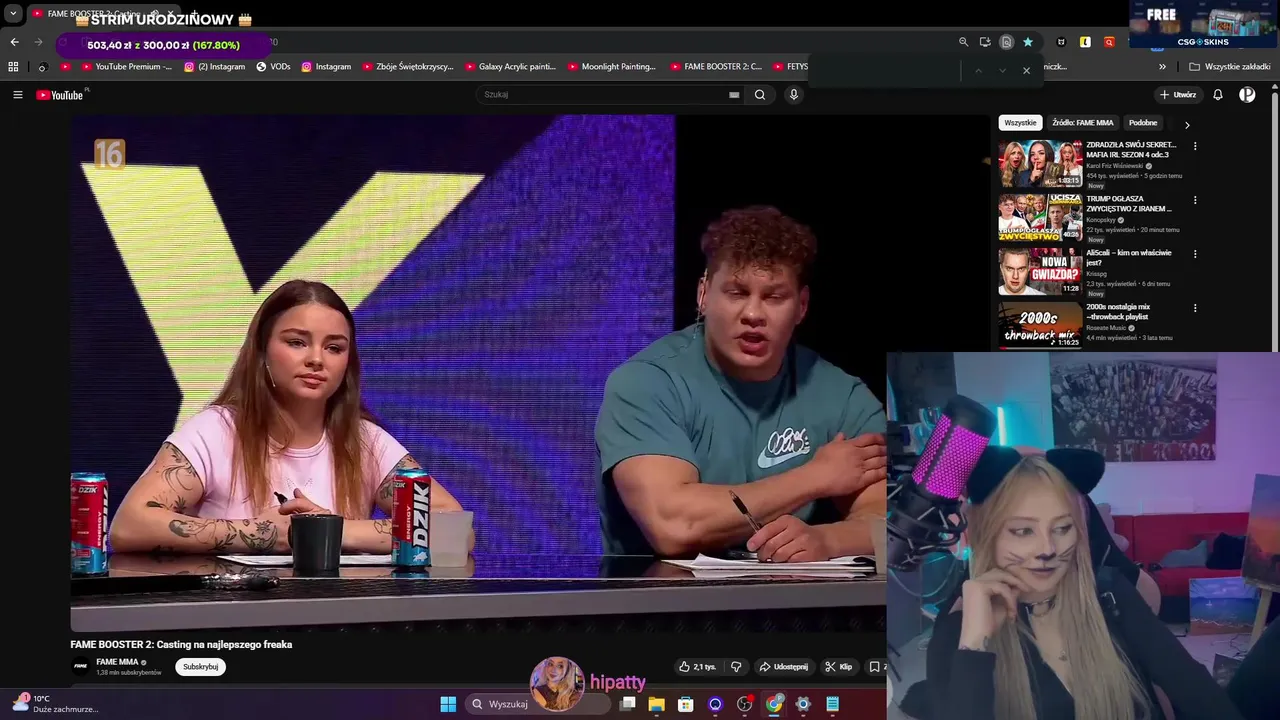Open options menu for AliScali video

[x=1195, y=254]
